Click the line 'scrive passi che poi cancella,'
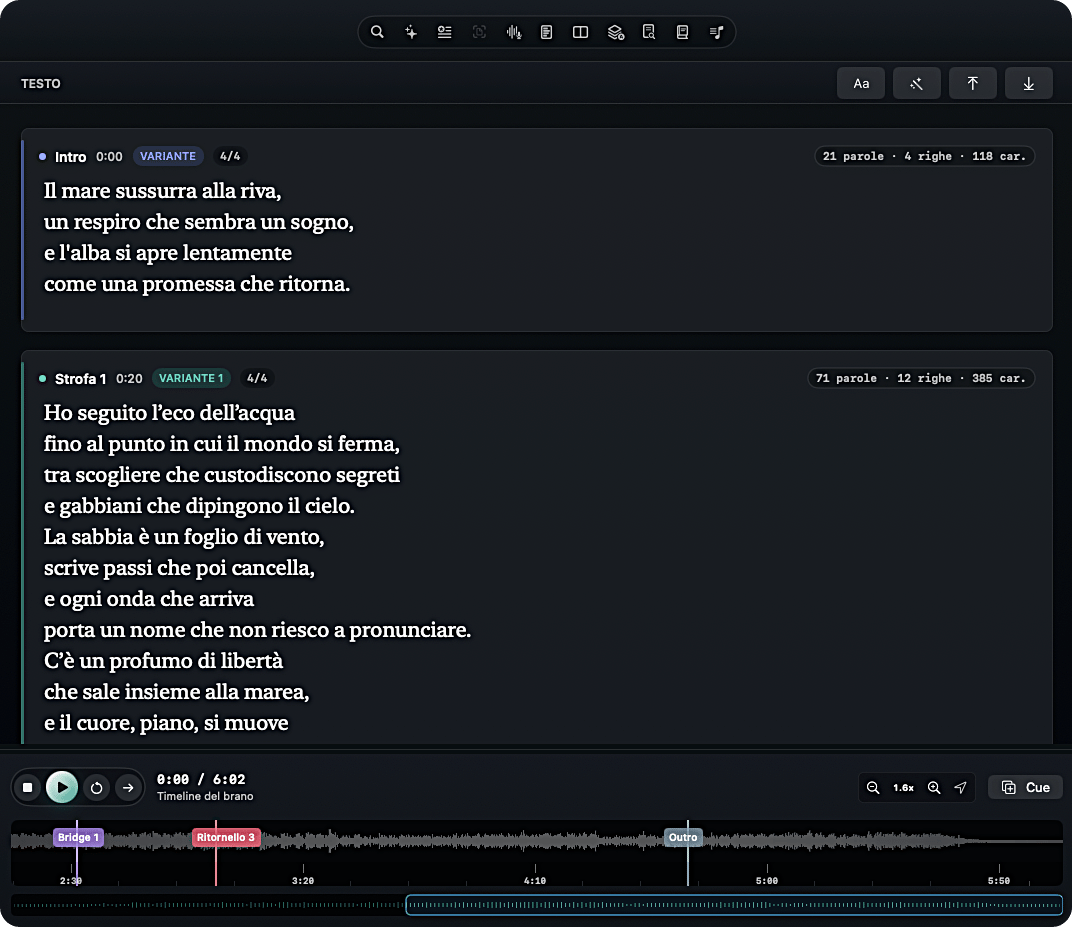The width and height of the screenshot is (1083, 927). click(179, 568)
